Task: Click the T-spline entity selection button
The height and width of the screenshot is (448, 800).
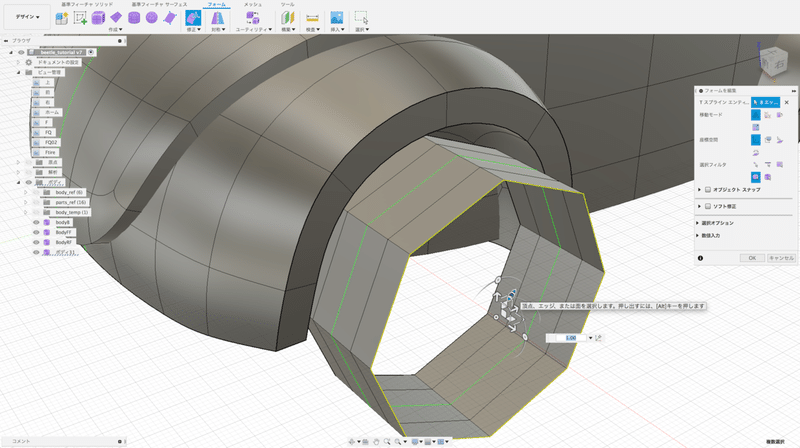Action: 765,103
